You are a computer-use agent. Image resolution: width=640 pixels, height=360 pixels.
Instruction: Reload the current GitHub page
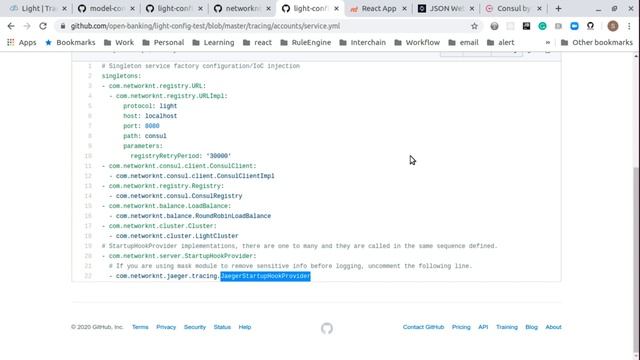43,26
